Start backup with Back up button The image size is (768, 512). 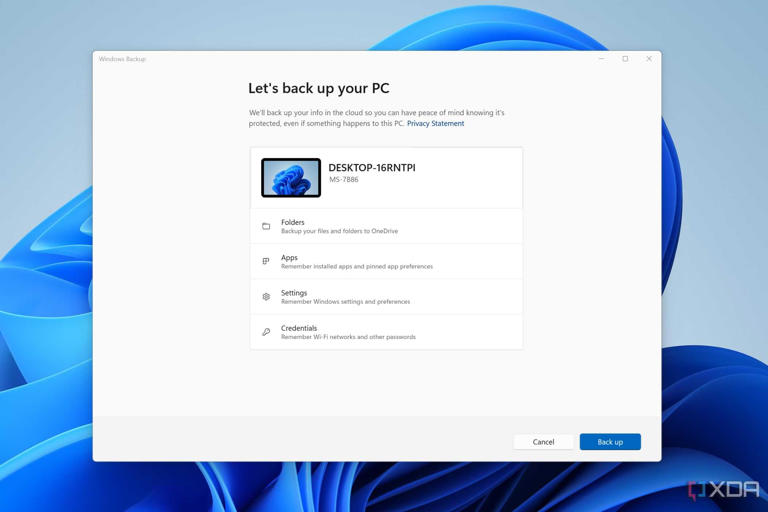coord(610,442)
